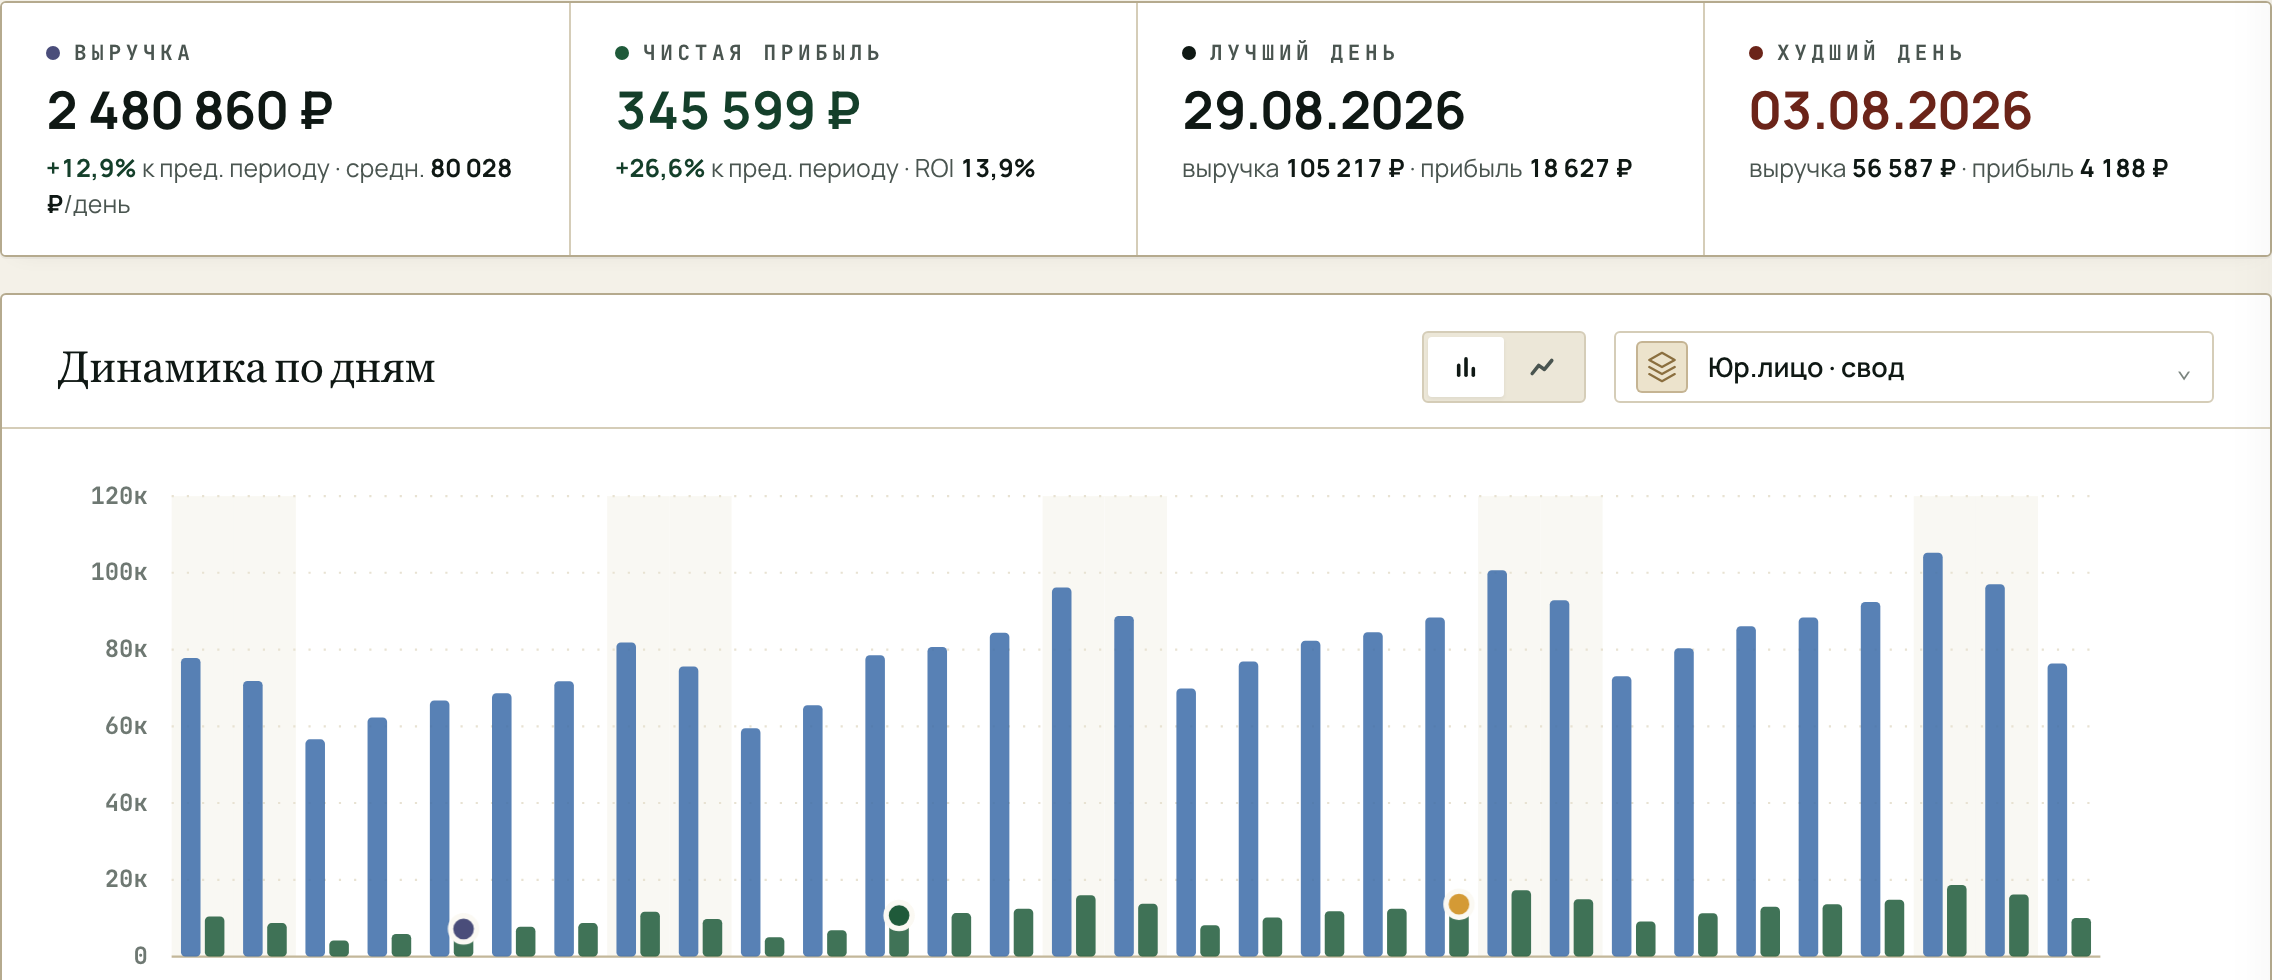Click worst day revenue 56 587 ₽
The image size is (2272, 980).
[x=1904, y=168]
